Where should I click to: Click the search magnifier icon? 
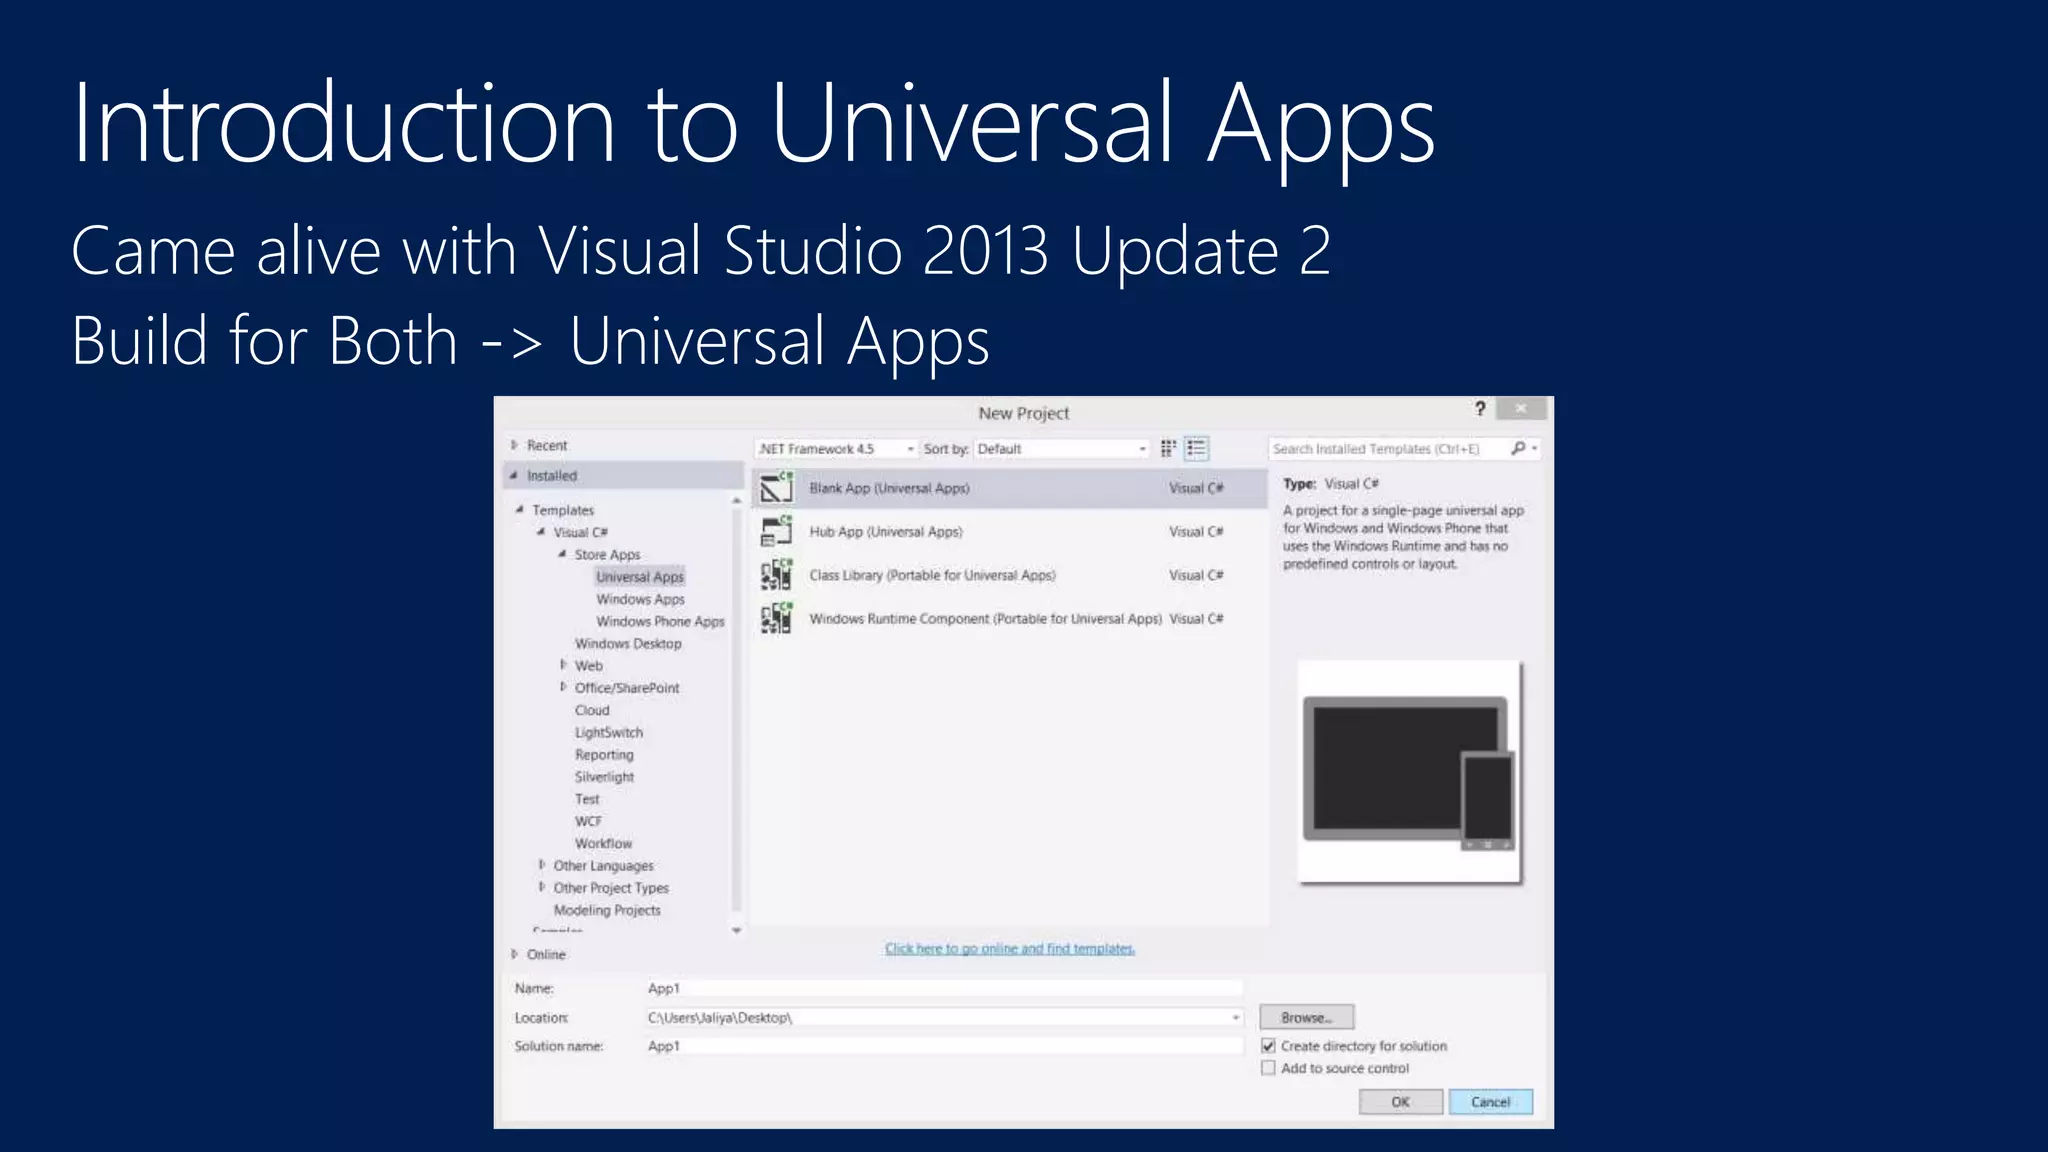click(1518, 449)
